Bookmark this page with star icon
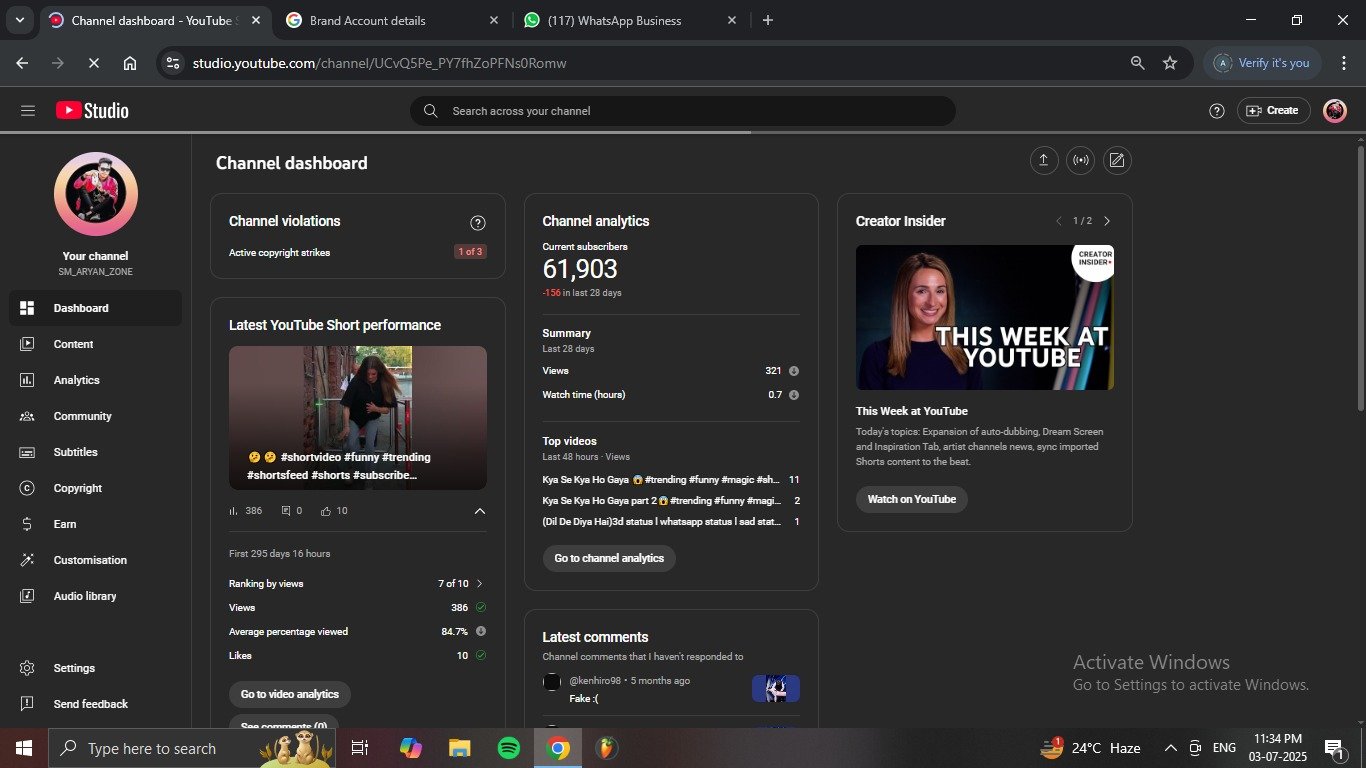This screenshot has width=1366, height=768. 1170,63
